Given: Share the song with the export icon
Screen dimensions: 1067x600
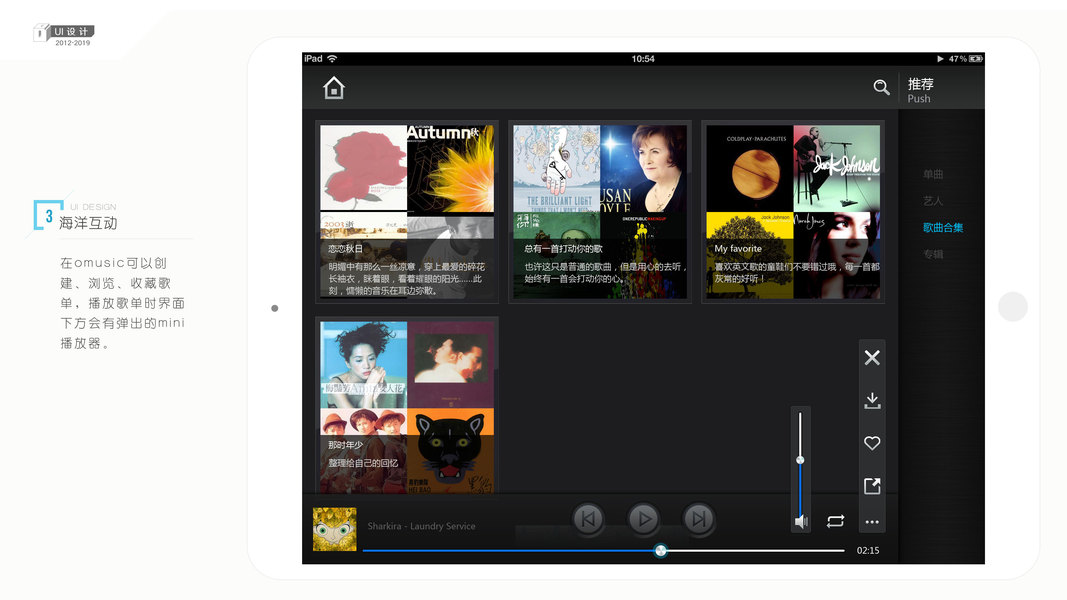Looking at the screenshot, I should pos(872,486).
